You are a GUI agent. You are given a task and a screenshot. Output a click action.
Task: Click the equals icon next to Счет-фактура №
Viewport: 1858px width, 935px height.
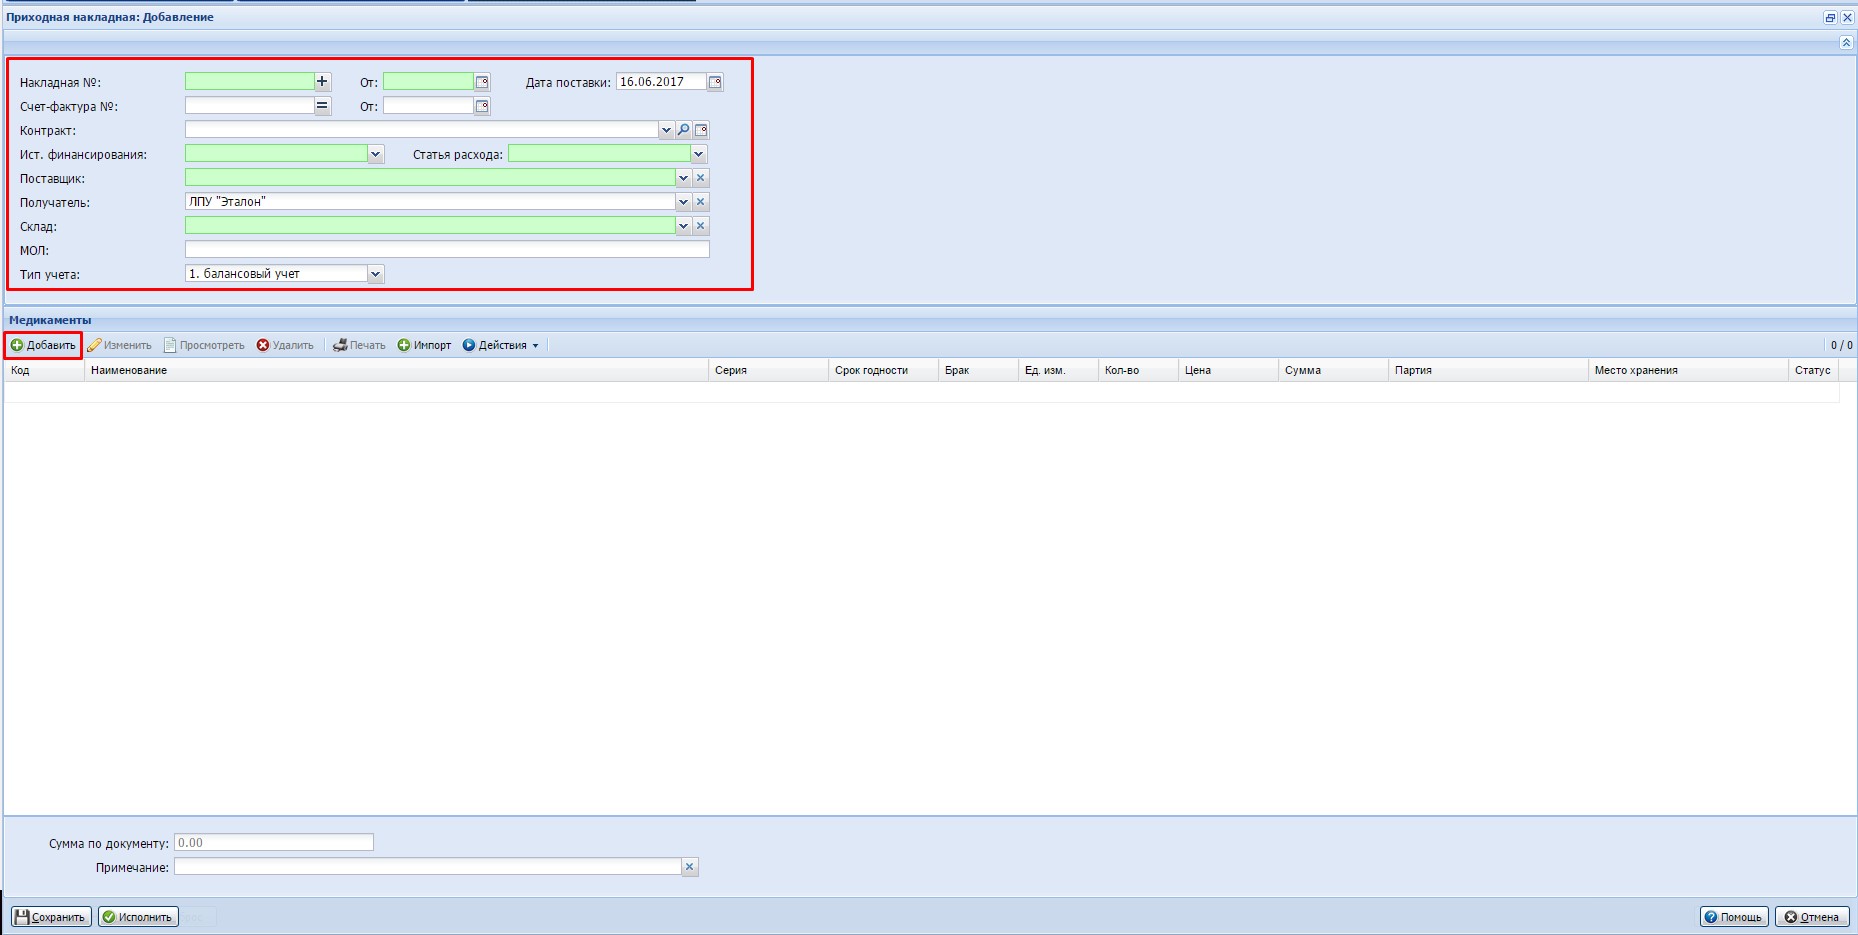(322, 106)
